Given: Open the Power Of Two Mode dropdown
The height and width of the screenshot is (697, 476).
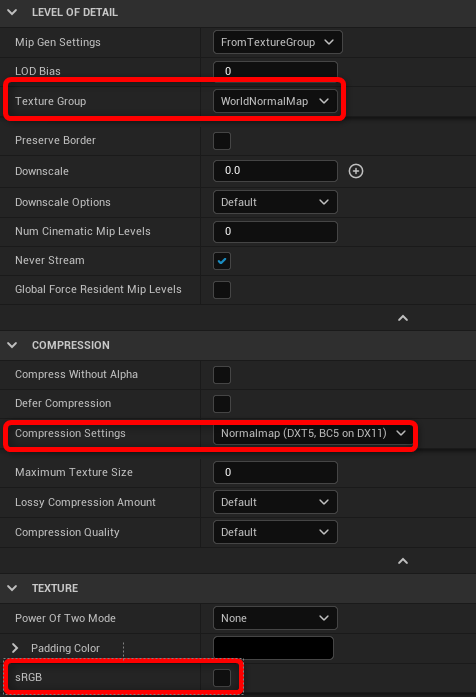Looking at the screenshot, I should [x=275, y=618].
